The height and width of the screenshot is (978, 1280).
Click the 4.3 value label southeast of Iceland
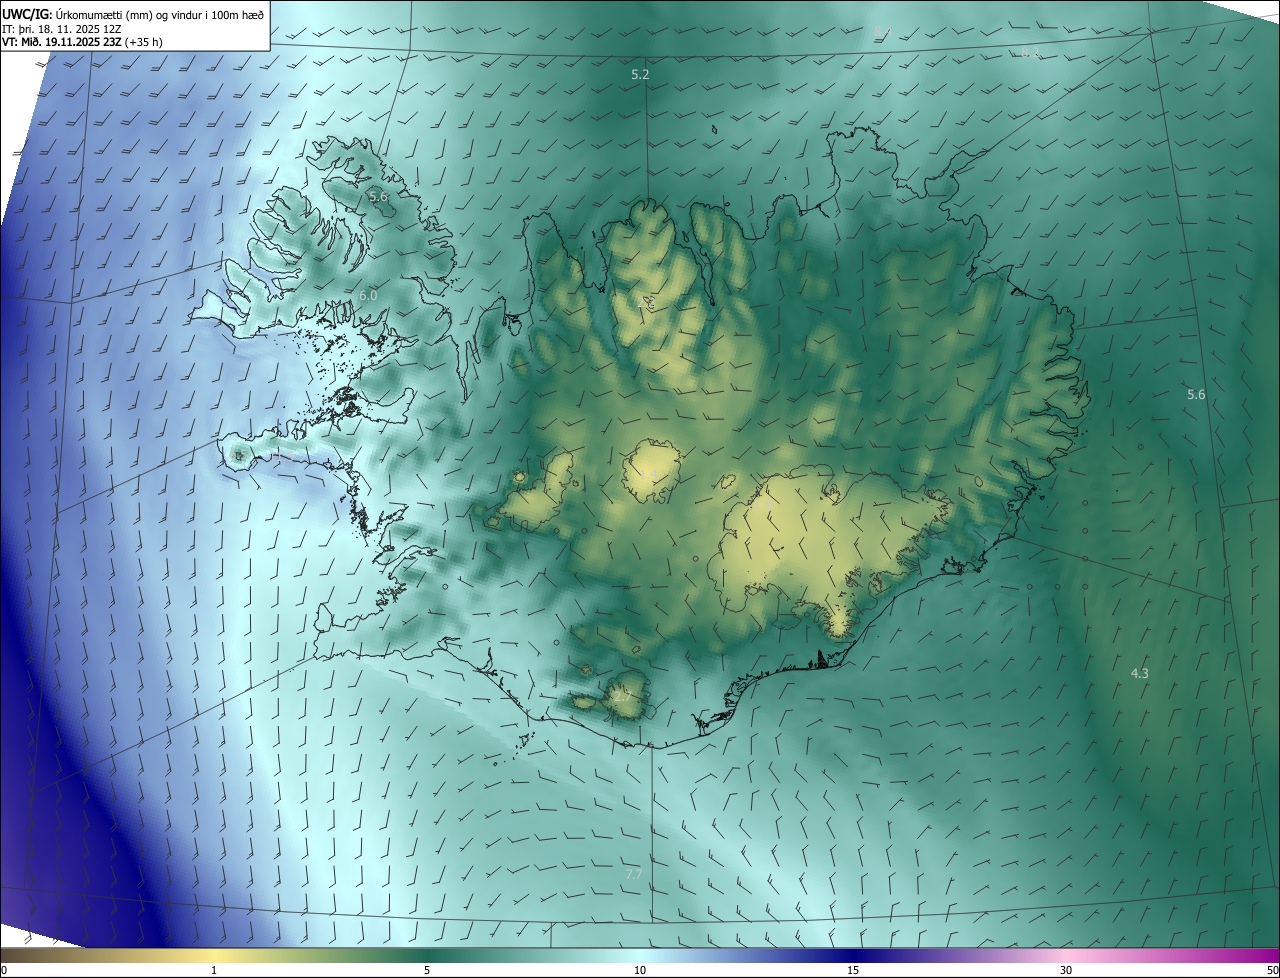click(1139, 674)
